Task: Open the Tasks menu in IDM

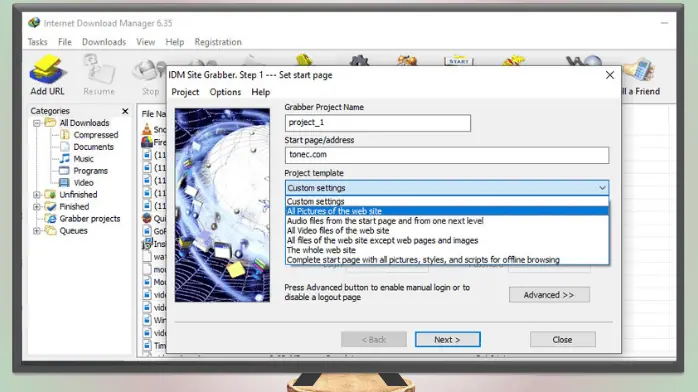Action: (37, 42)
